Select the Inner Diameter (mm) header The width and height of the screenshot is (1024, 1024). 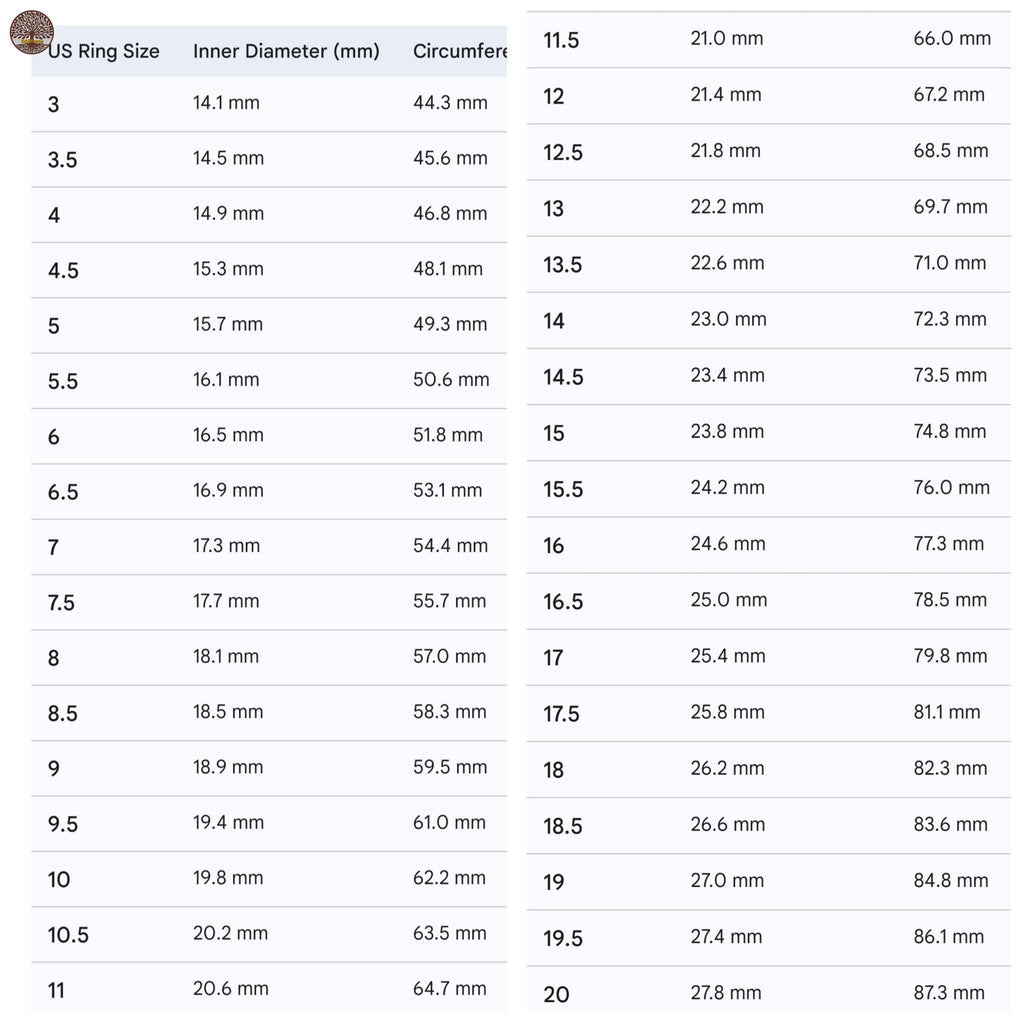[286, 52]
